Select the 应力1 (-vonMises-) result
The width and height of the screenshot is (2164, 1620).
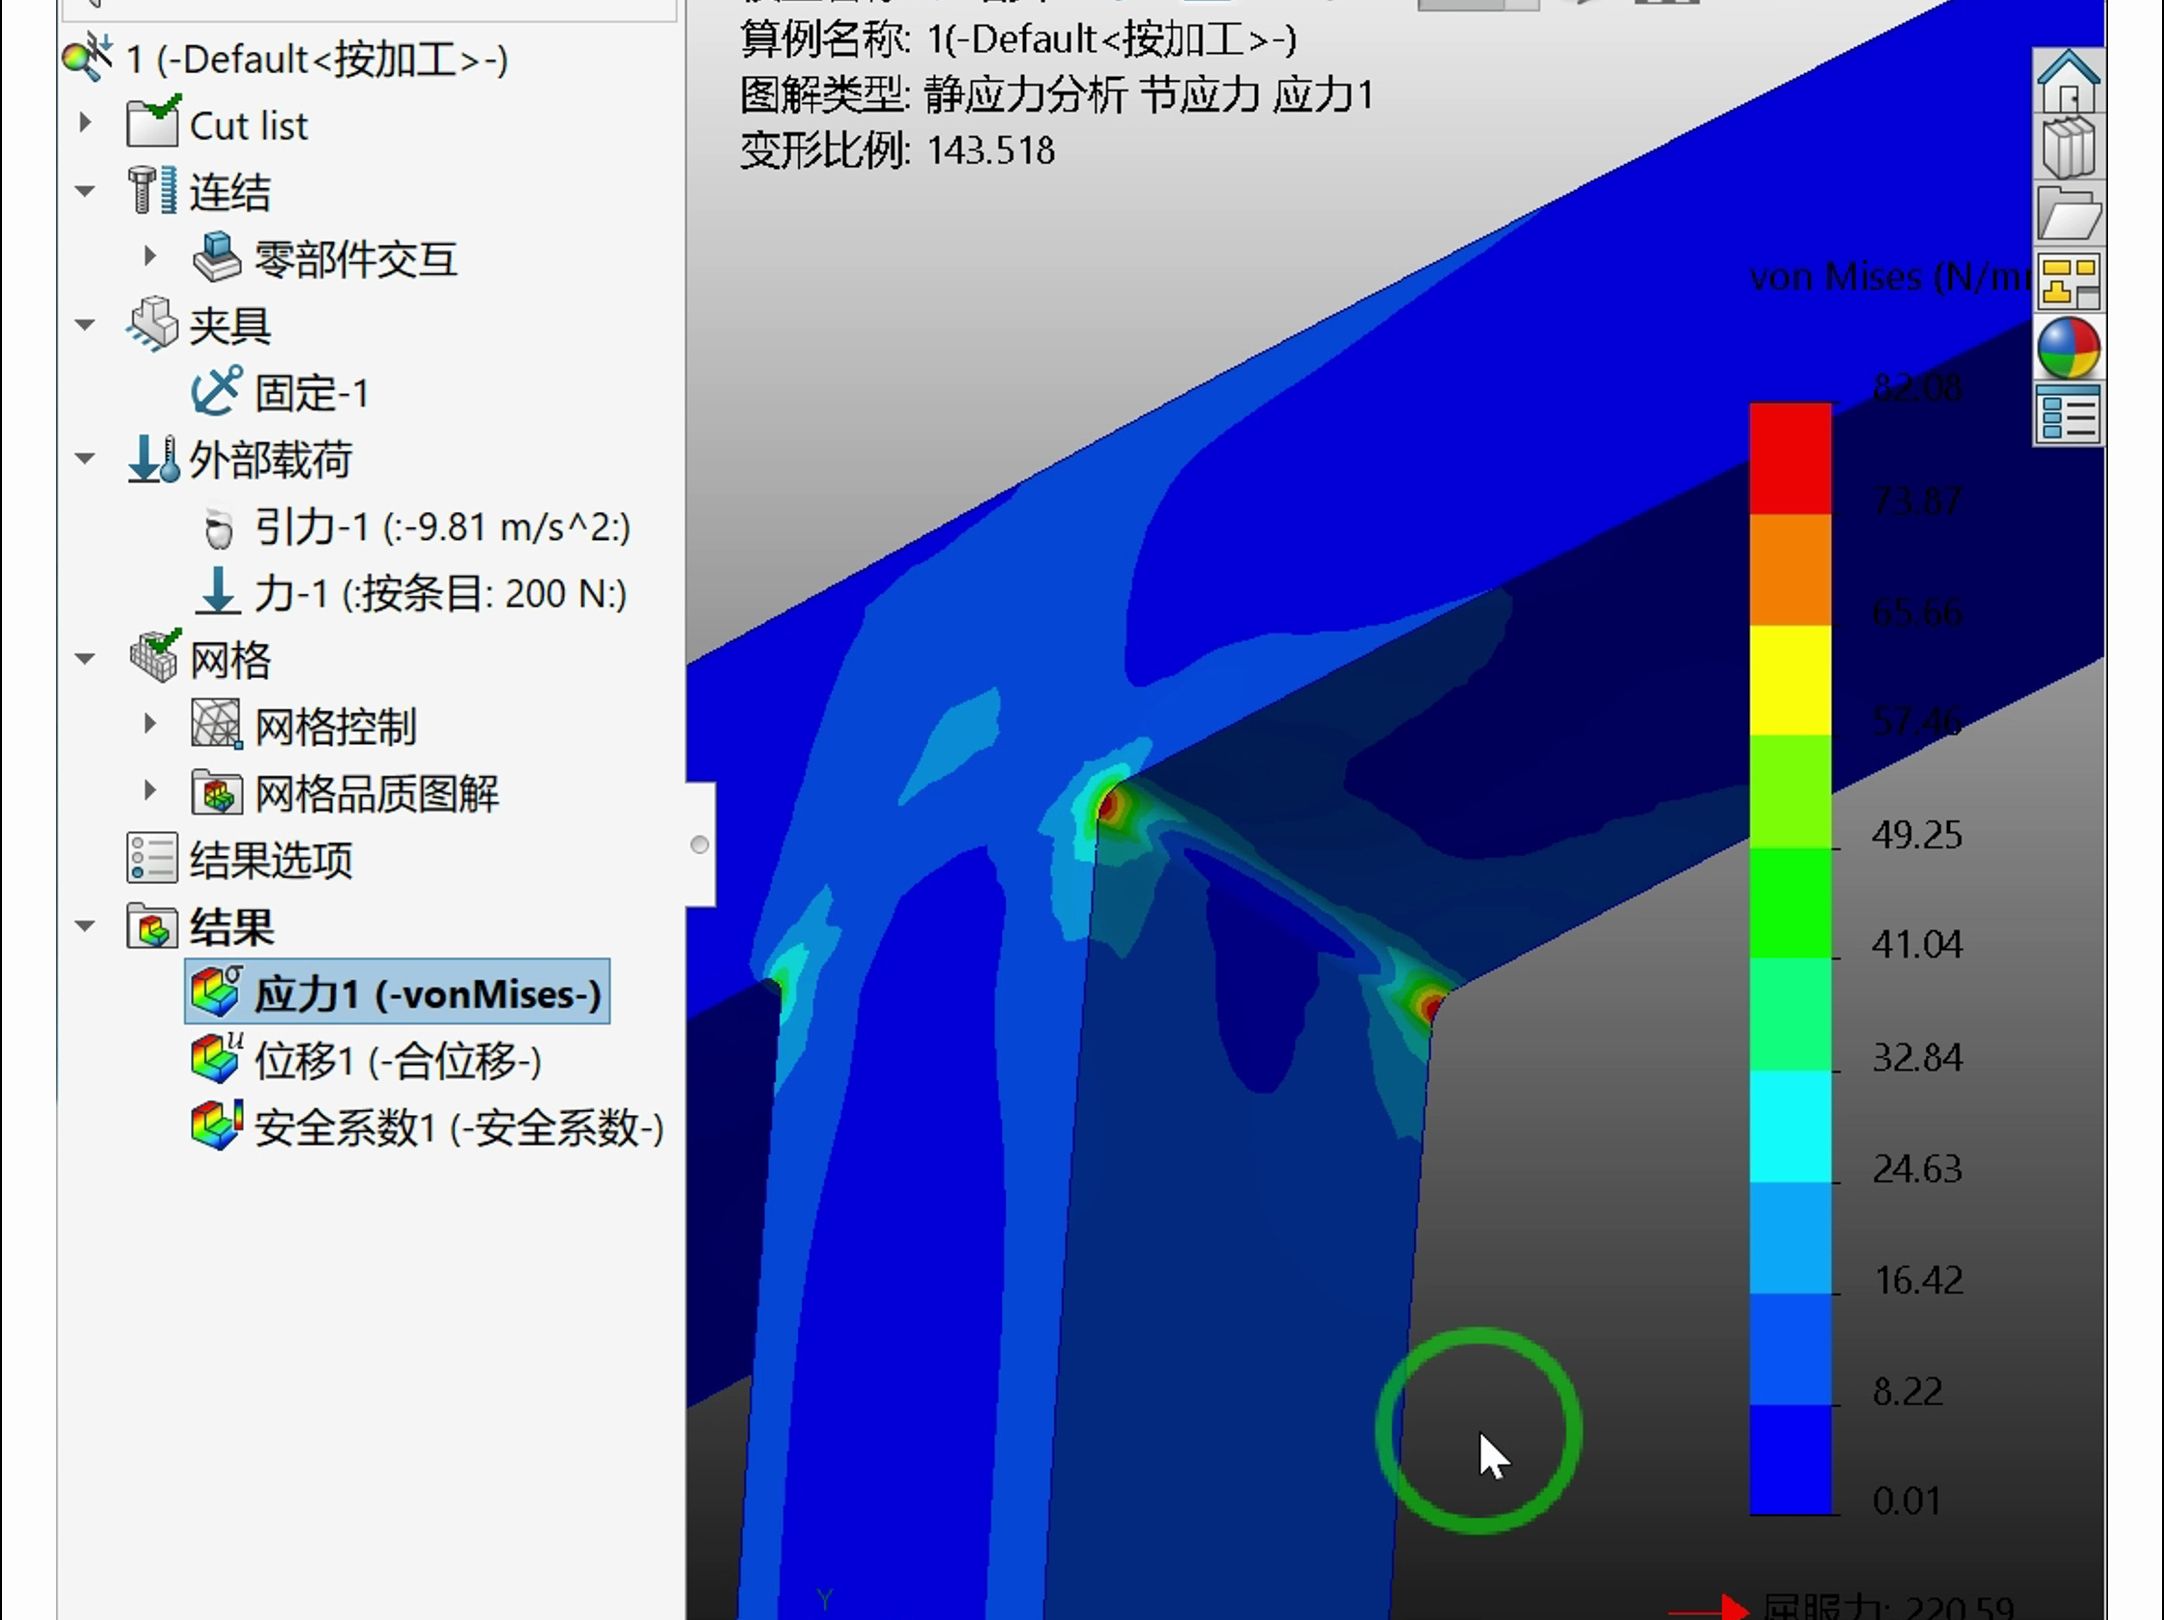pos(397,993)
